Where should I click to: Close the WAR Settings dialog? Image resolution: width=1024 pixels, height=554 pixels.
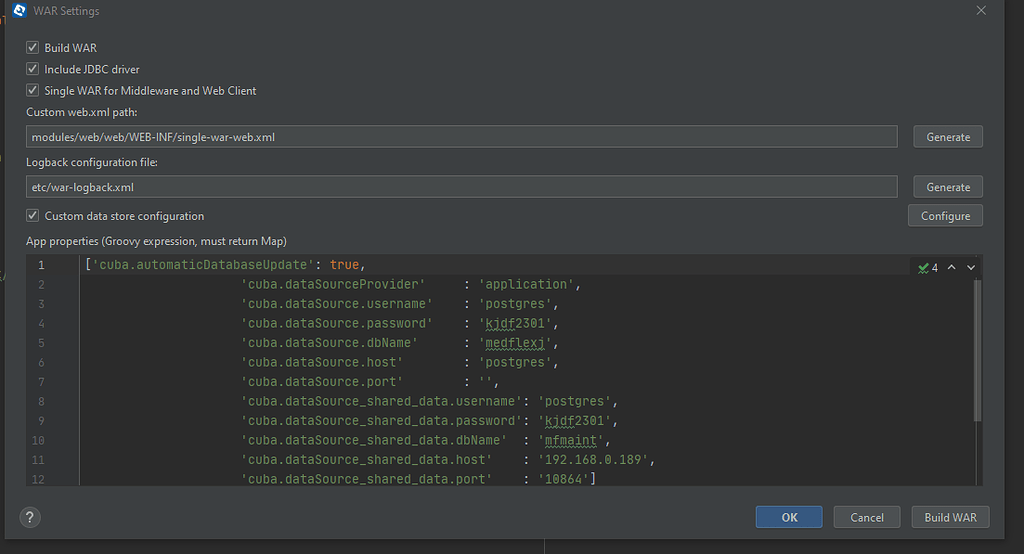[x=981, y=10]
